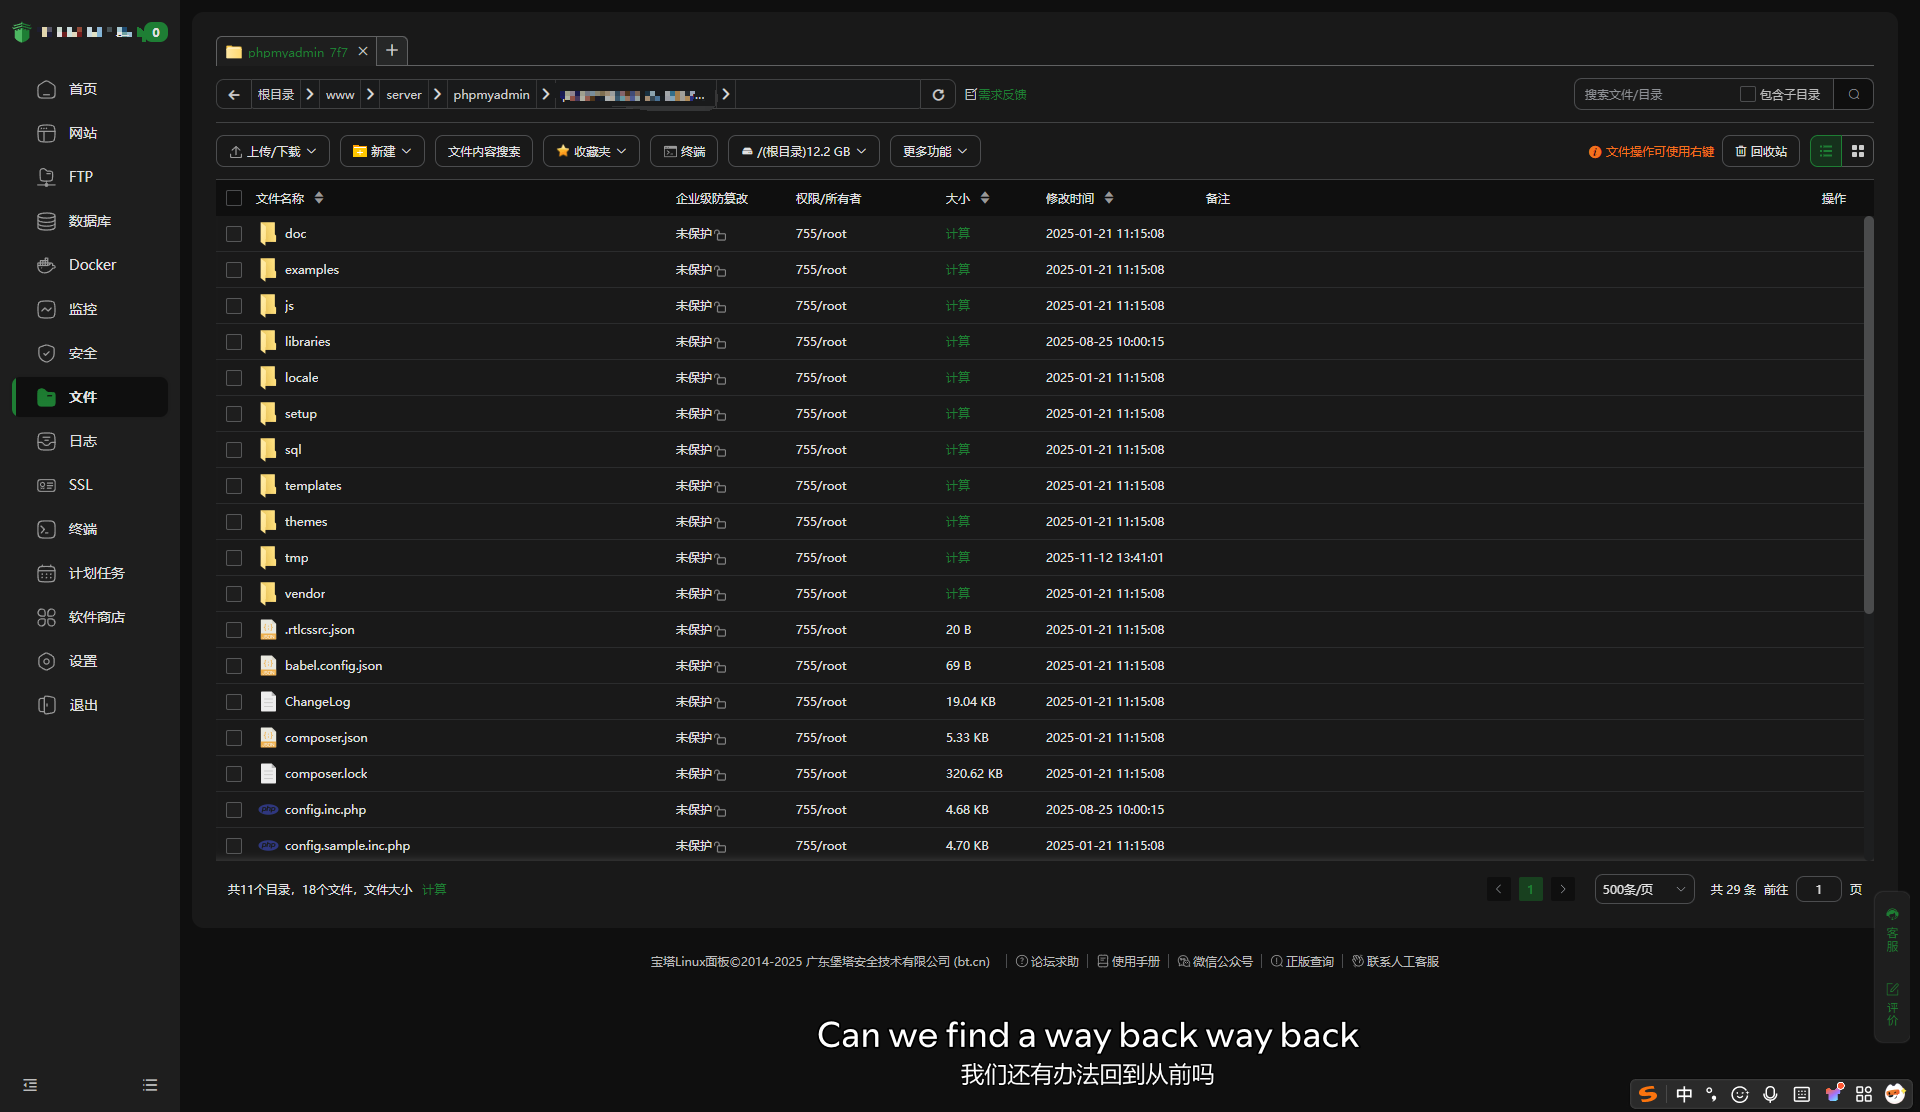Click the search magnifier icon
Screen dimensions: 1920x1112
(1854, 95)
